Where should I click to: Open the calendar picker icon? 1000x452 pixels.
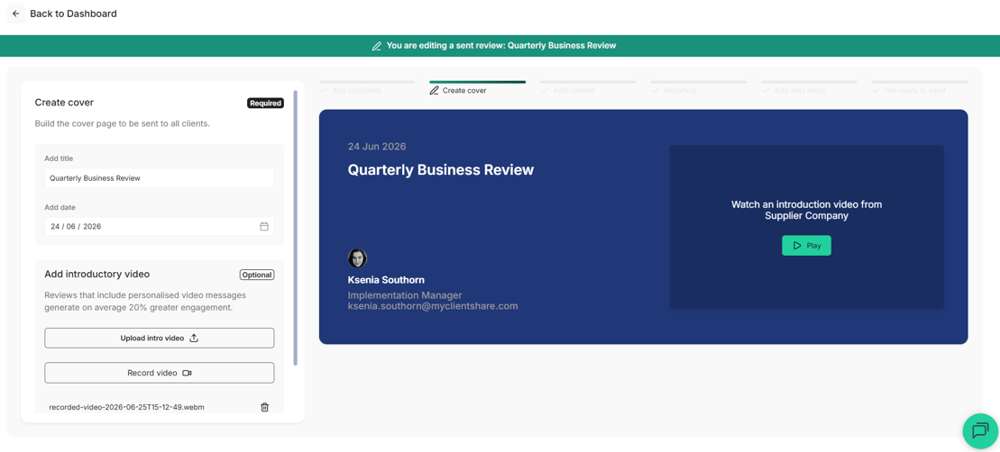pyautogui.click(x=264, y=226)
